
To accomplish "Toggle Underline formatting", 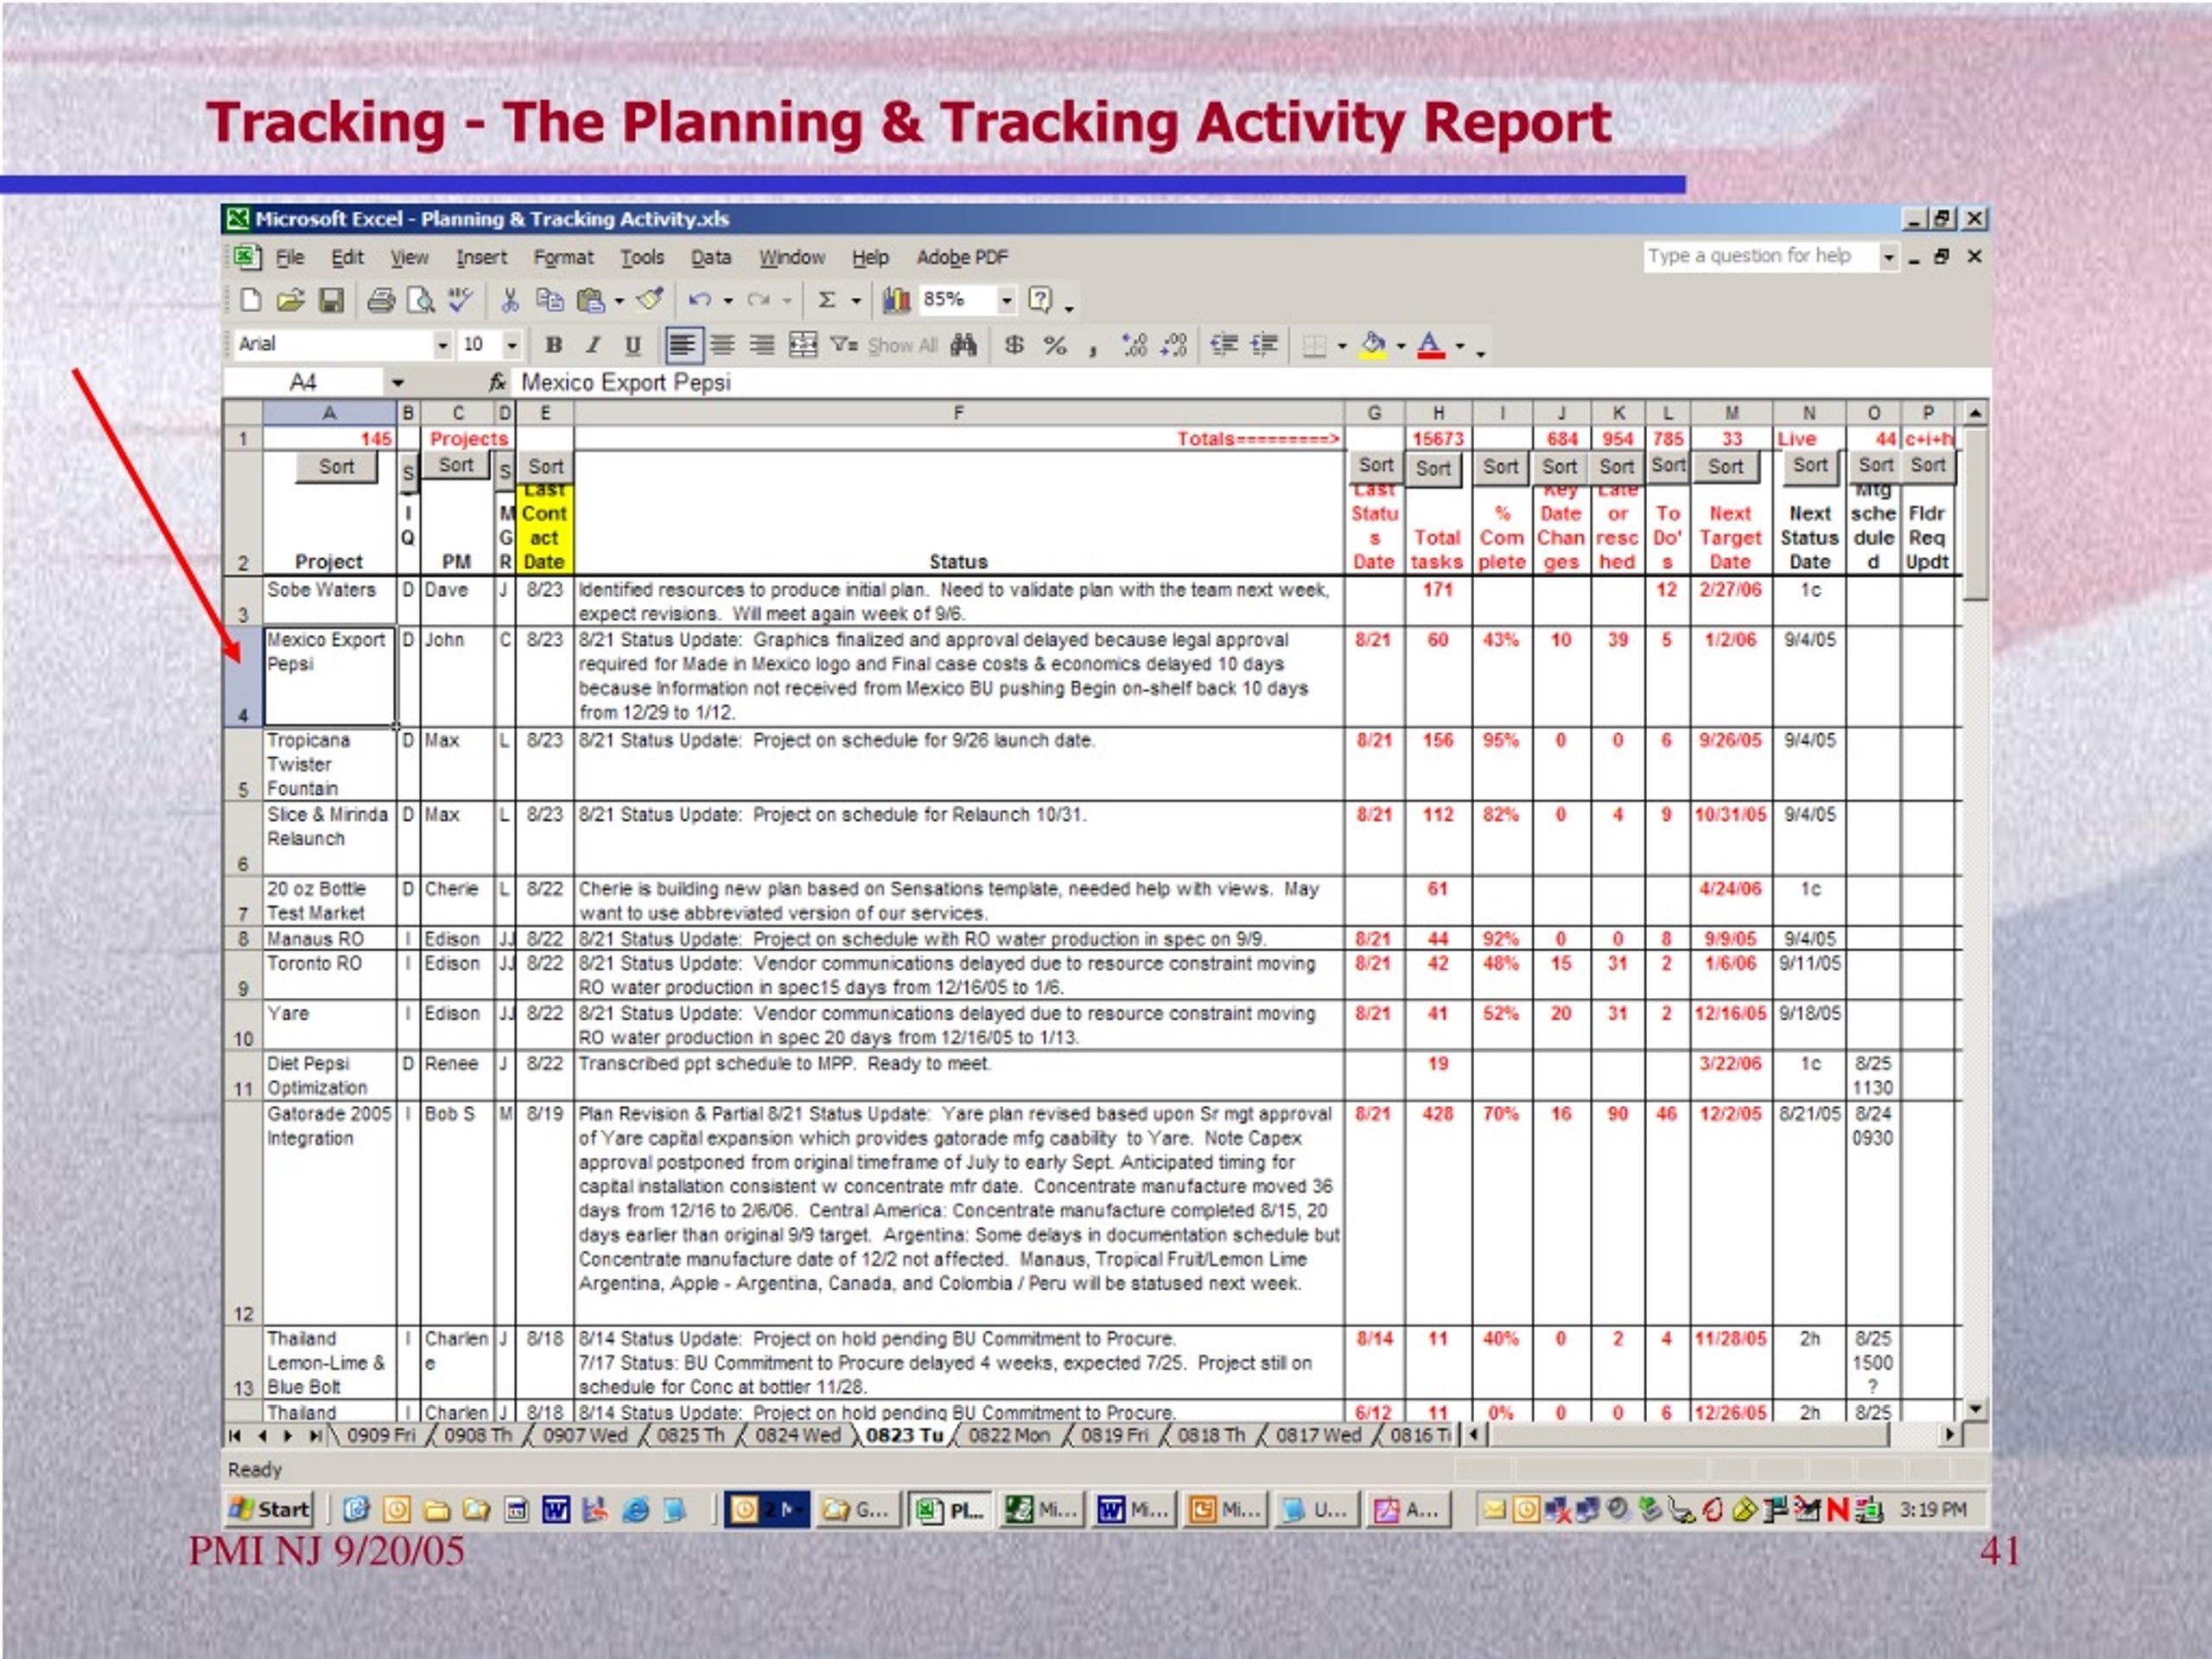I will coord(633,345).
